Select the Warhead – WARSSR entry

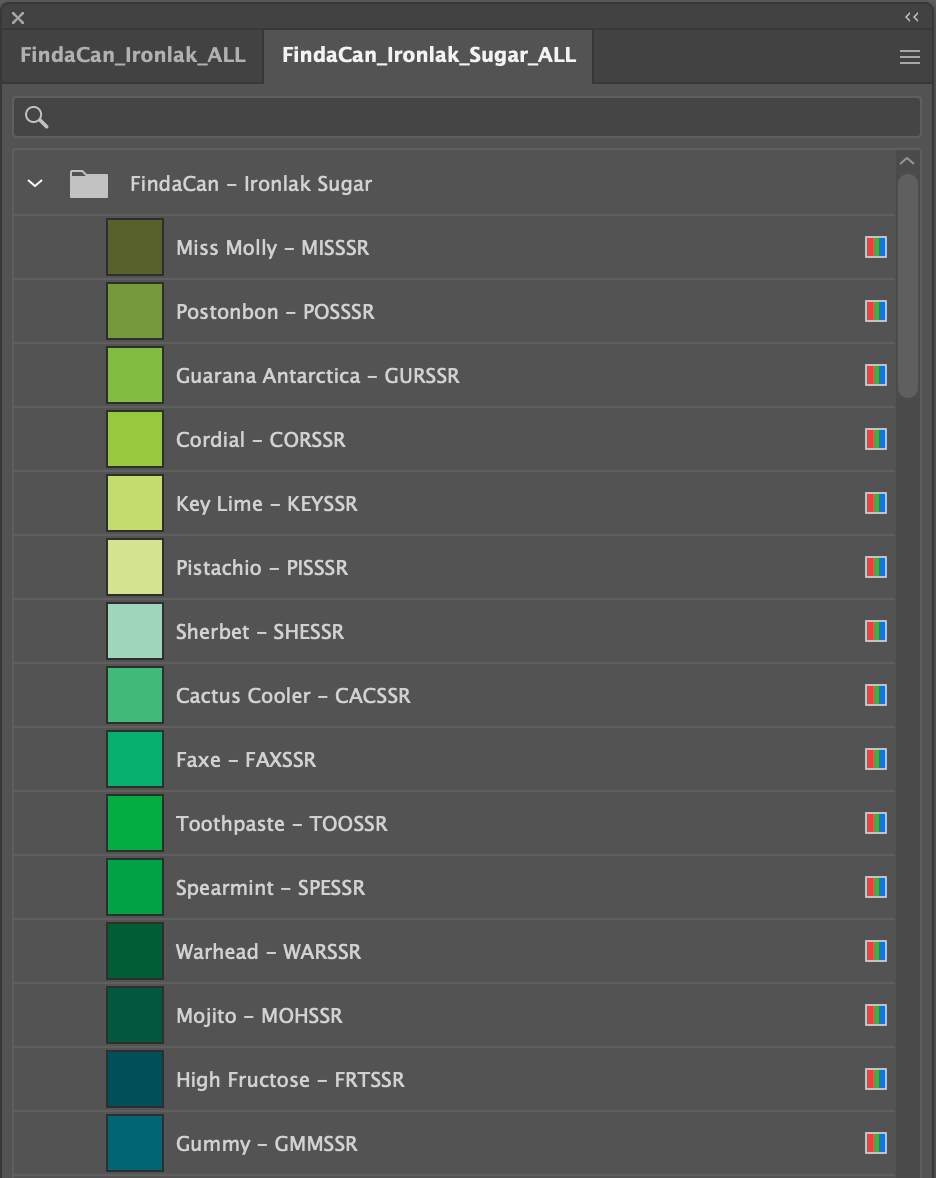pyautogui.click(x=268, y=952)
